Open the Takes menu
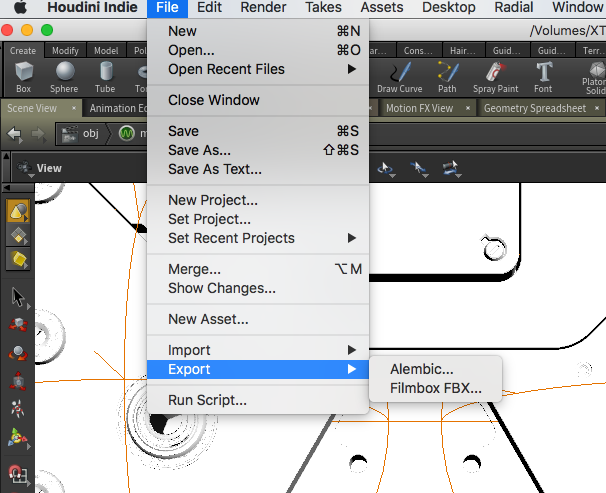The width and height of the screenshot is (606, 493). 323,7
